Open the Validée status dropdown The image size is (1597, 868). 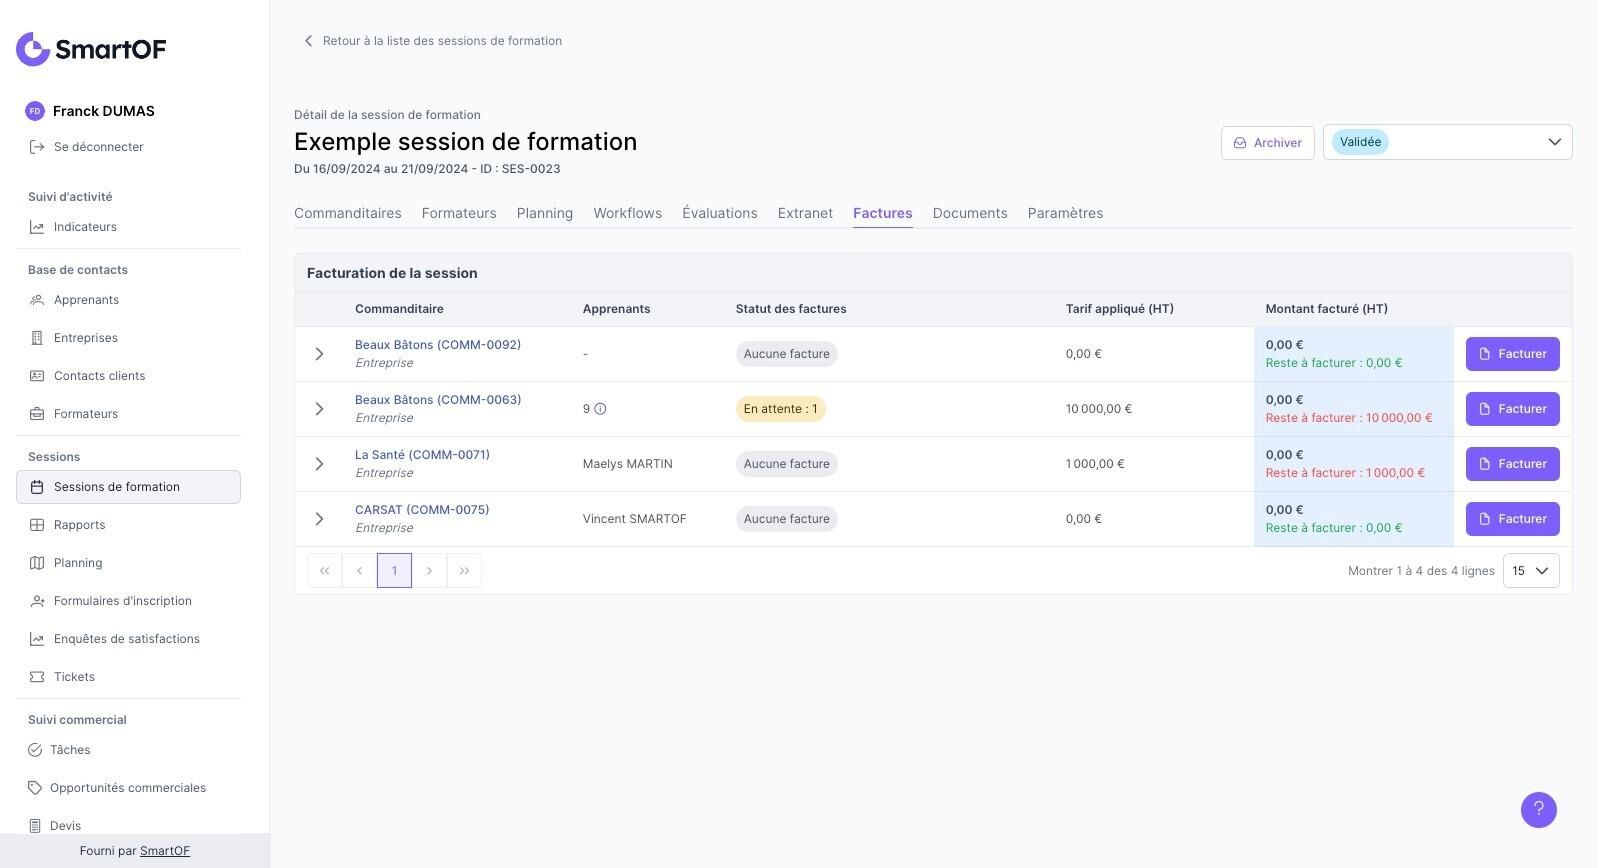click(1447, 142)
